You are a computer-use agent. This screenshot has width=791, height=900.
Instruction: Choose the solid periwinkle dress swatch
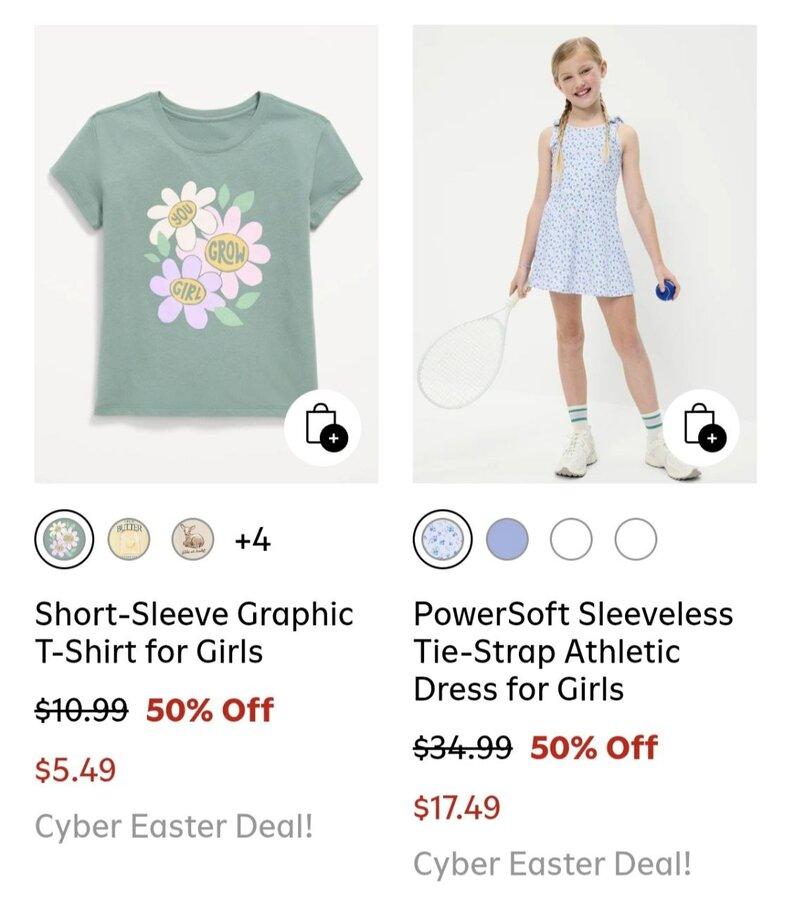tap(507, 540)
